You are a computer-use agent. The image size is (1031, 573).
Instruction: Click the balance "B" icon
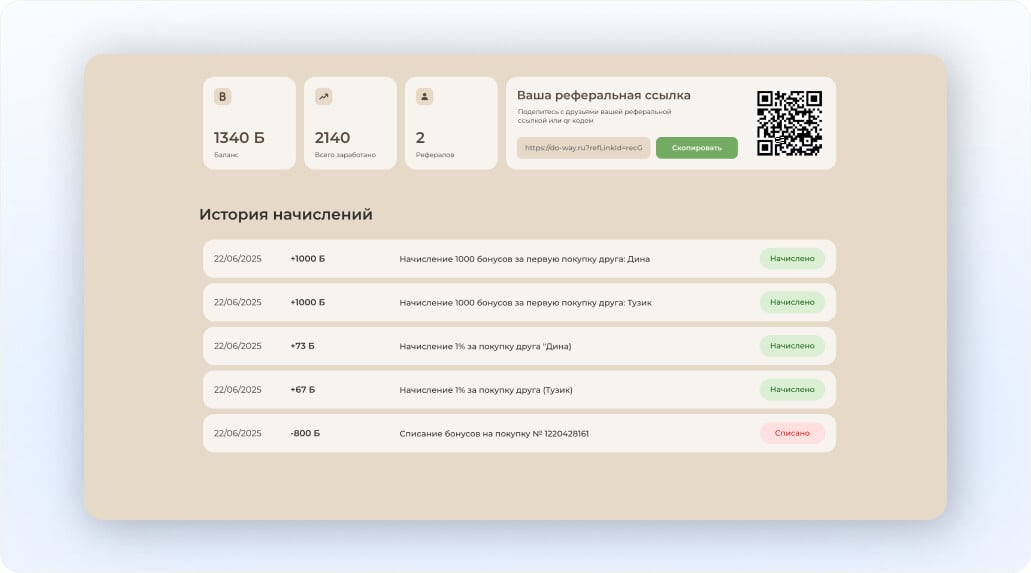coord(223,97)
